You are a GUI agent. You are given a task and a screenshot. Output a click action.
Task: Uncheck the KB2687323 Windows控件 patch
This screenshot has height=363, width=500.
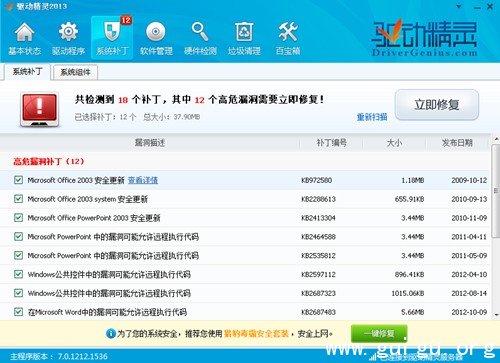tap(18, 293)
